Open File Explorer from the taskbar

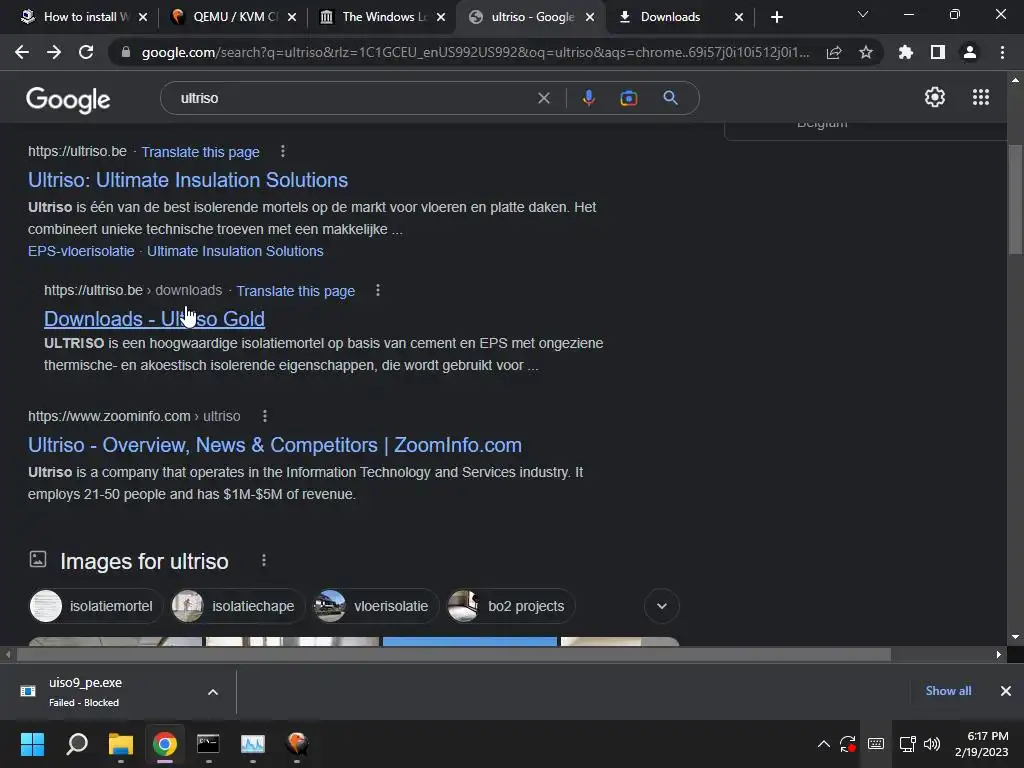(x=121, y=743)
